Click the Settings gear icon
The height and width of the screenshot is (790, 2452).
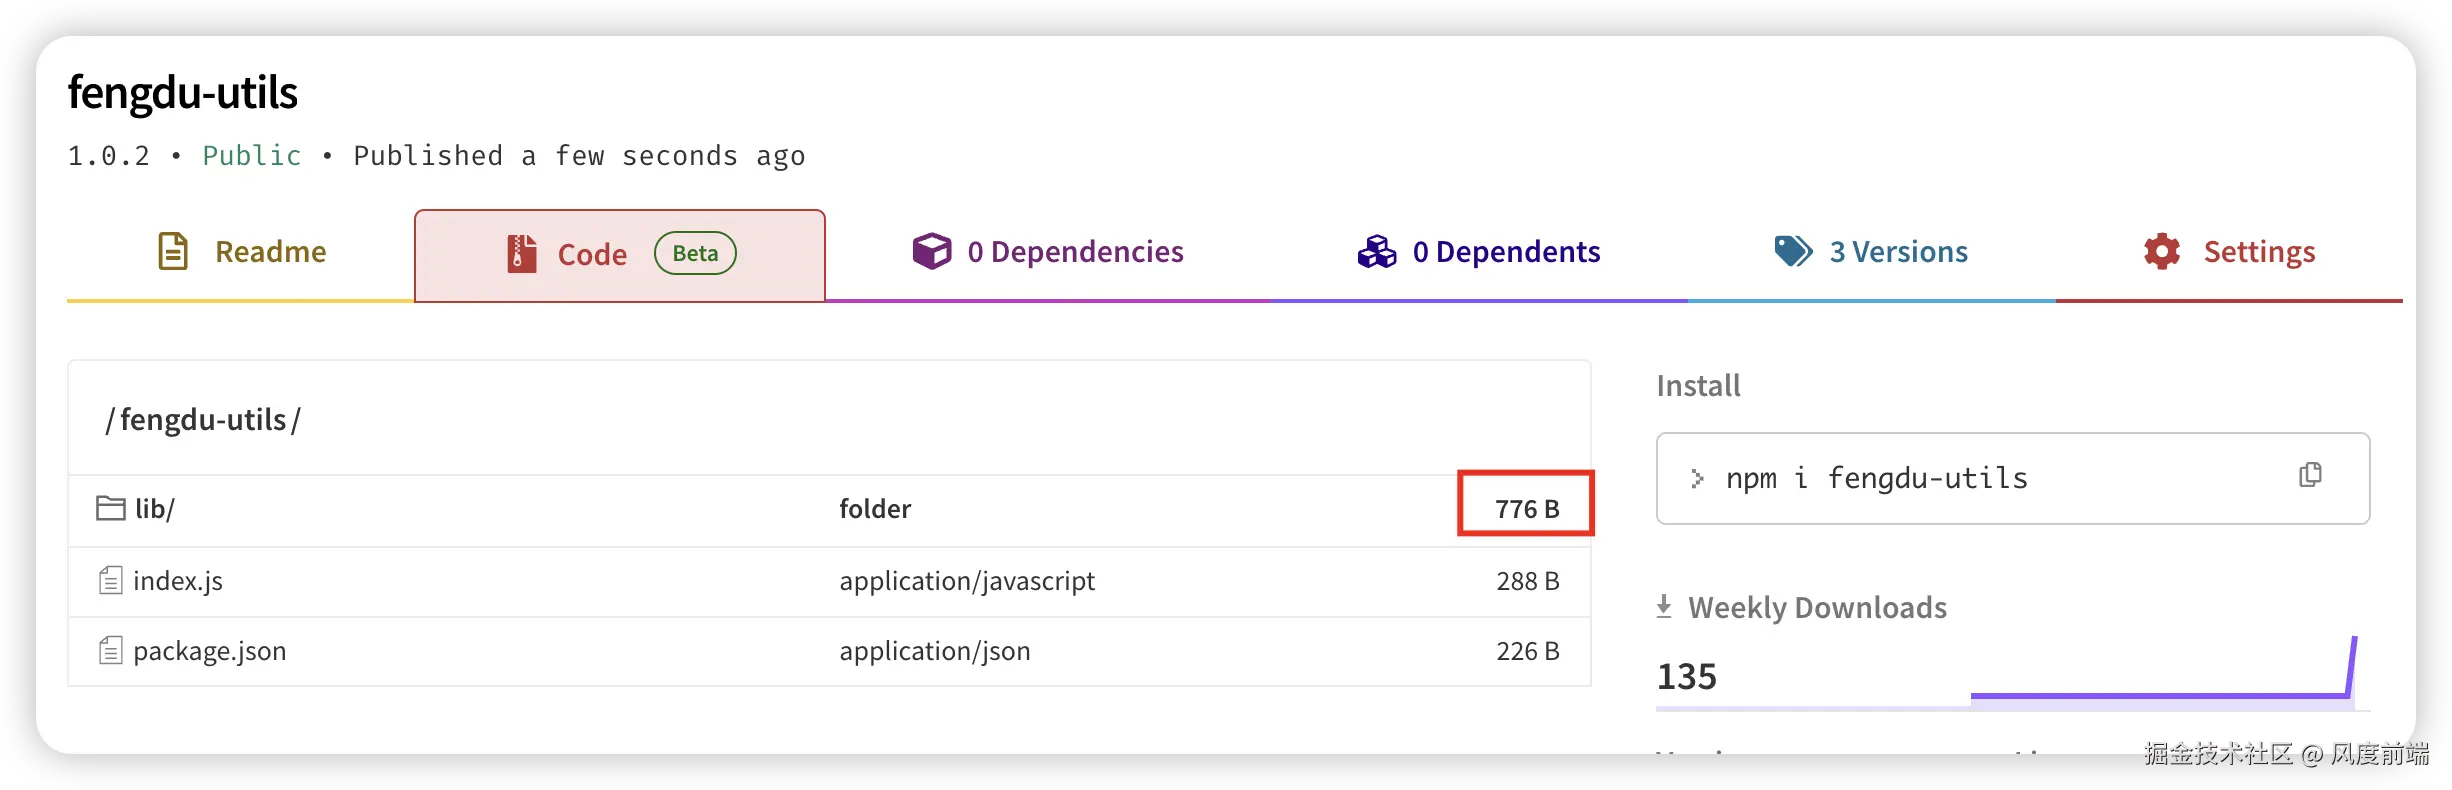tap(2162, 251)
